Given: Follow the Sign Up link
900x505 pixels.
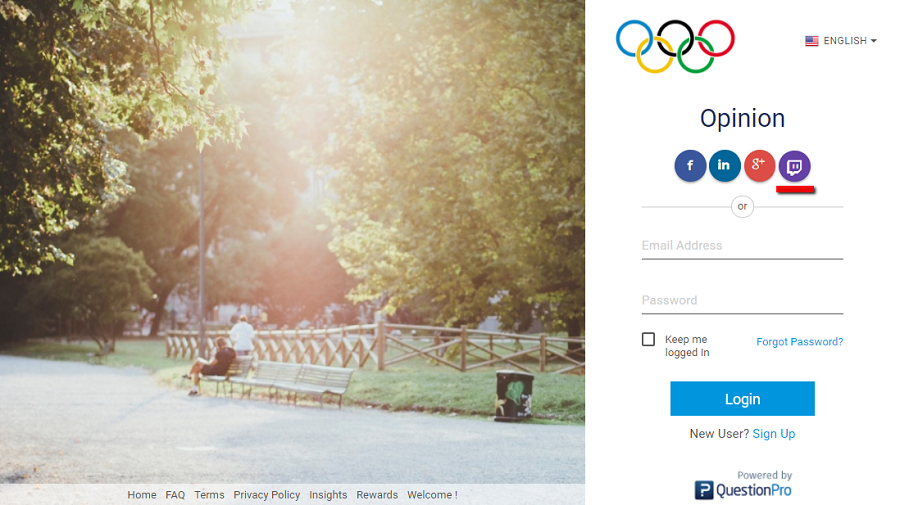Looking at the screenshot, I should 774,434.
